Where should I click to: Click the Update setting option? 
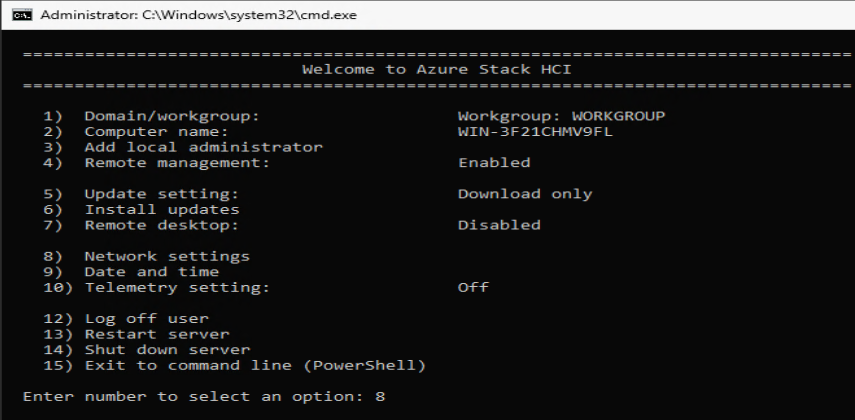(x=161, y=194)
